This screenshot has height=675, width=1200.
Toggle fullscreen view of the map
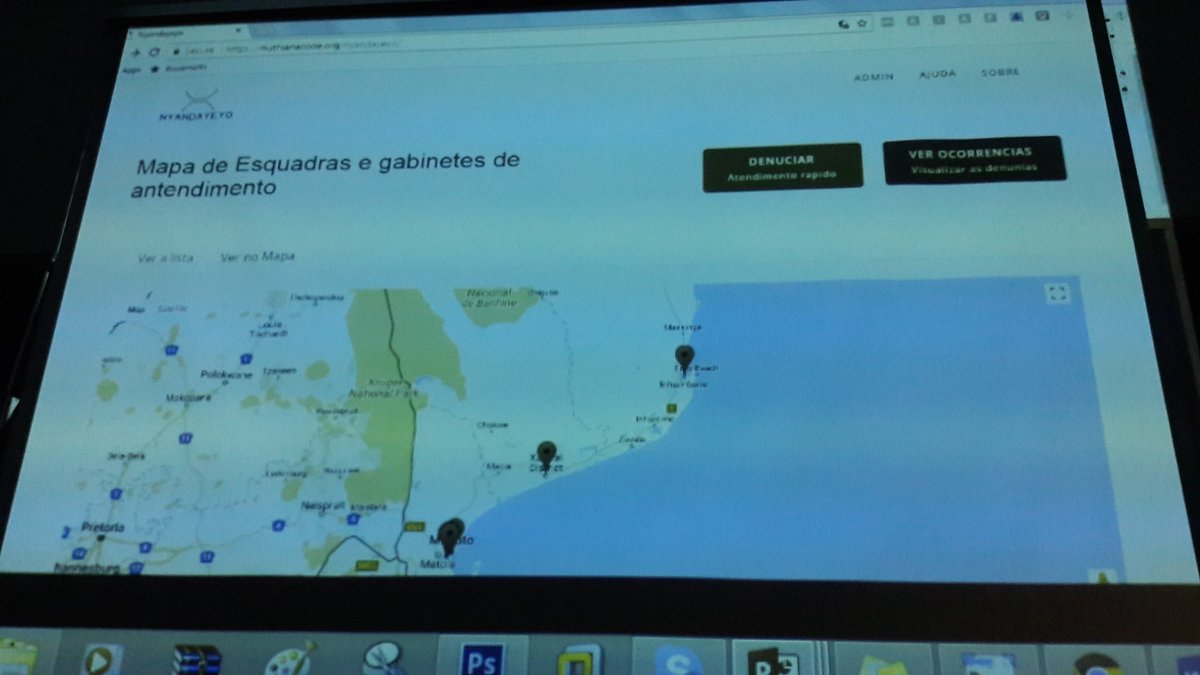(x=1057, y=294)
